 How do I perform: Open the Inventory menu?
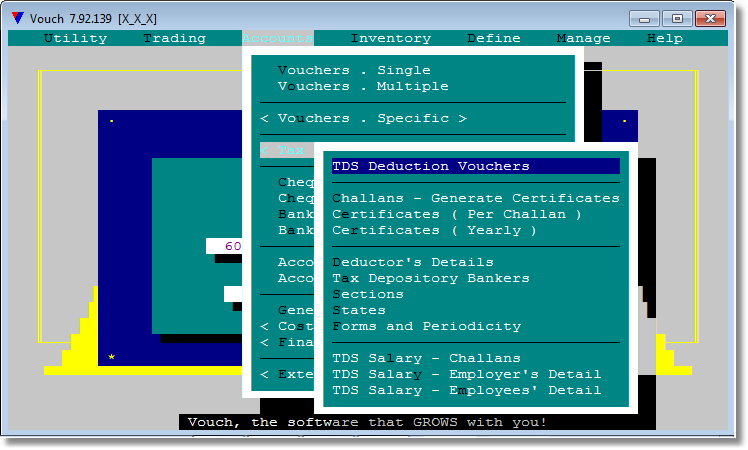click(x=391, y=38)
